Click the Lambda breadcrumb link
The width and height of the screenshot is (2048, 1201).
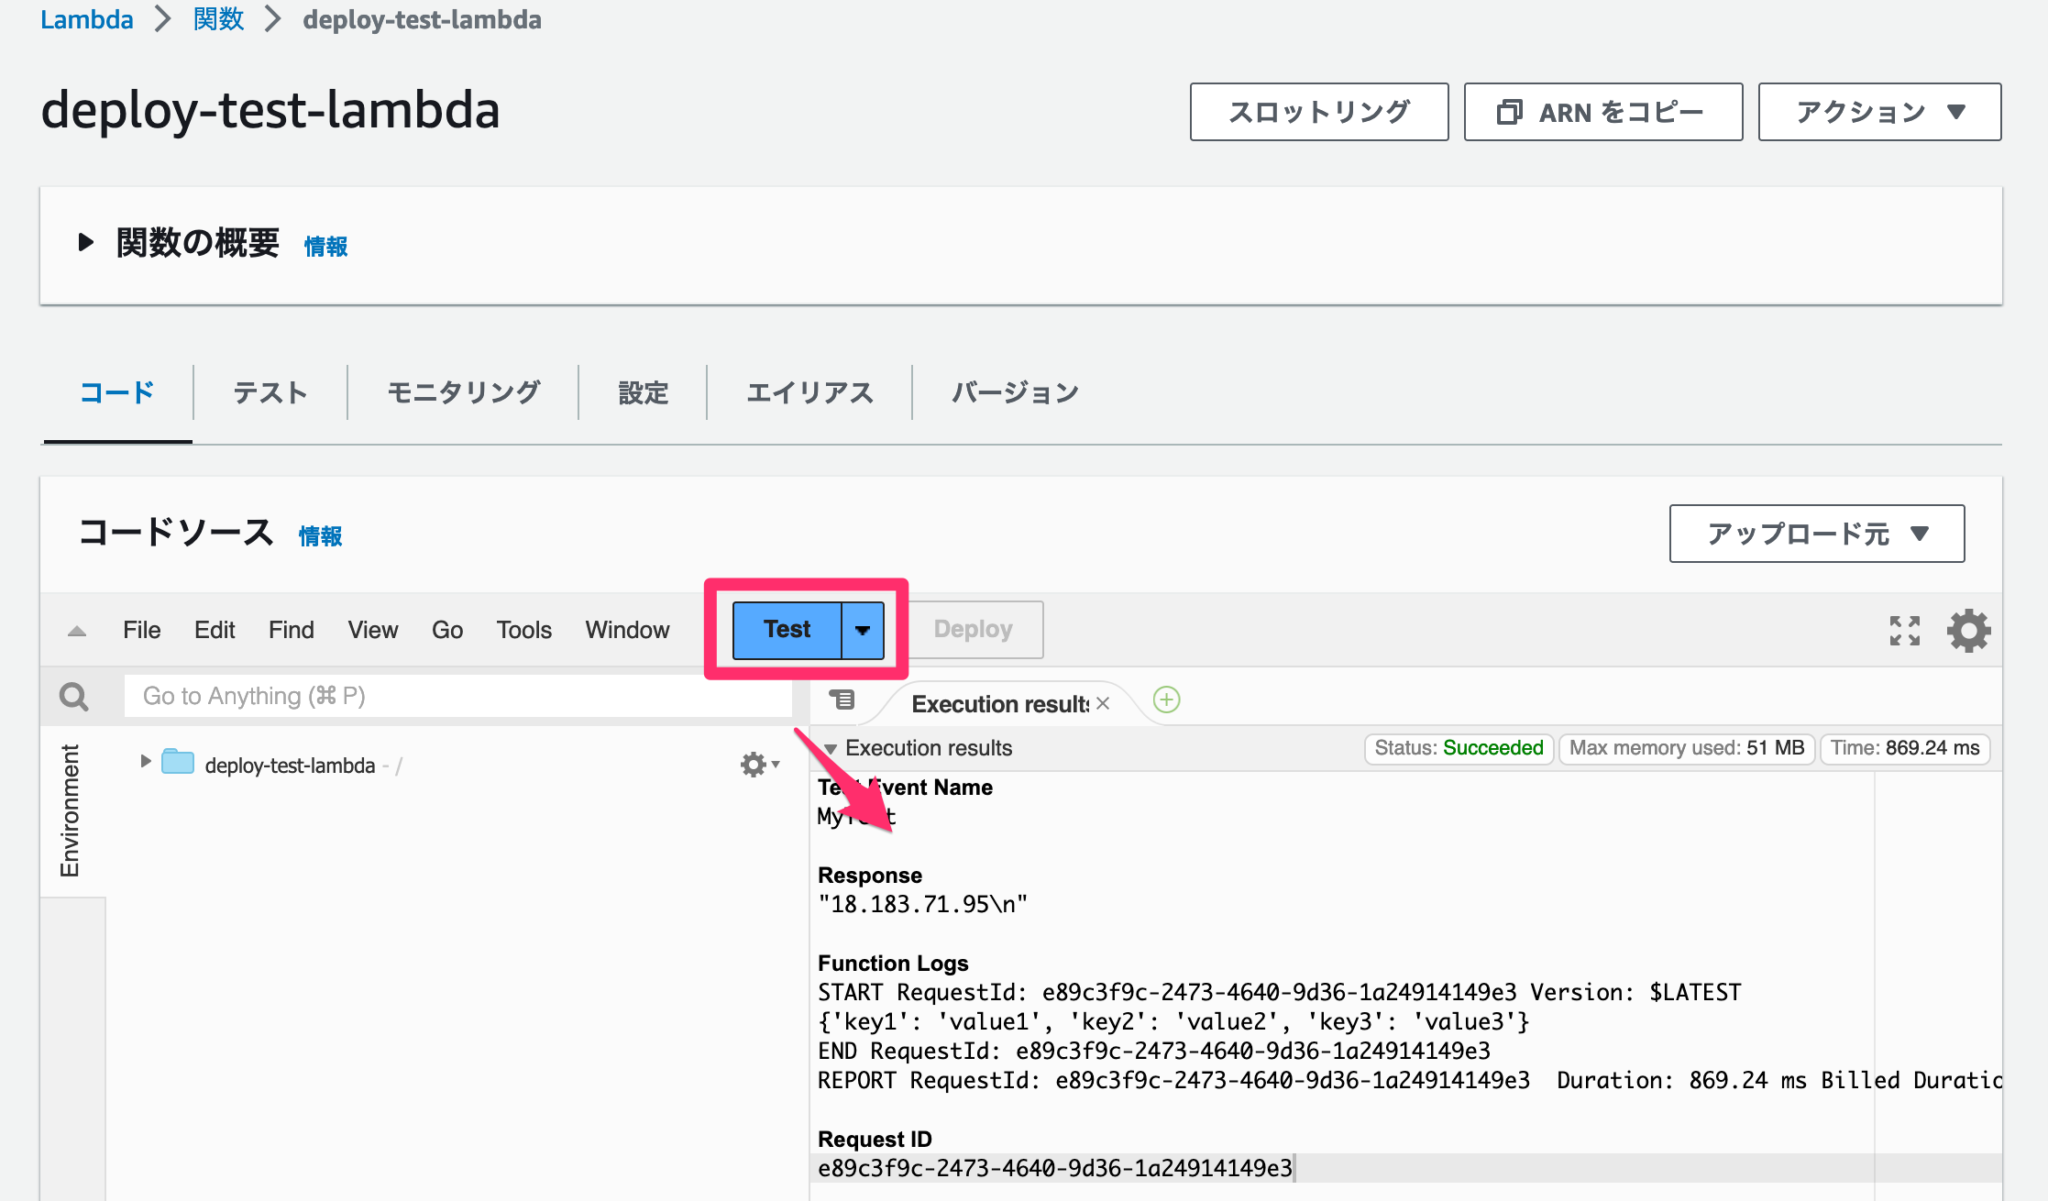86,19
